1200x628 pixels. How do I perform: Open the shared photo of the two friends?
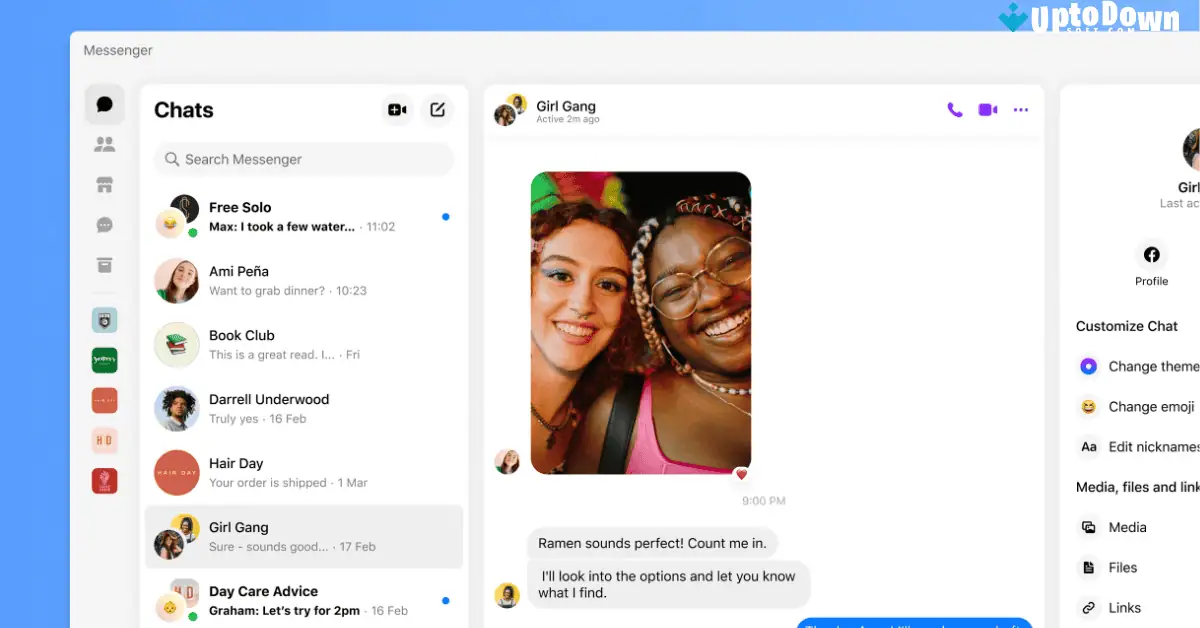[x=640, y=320]
